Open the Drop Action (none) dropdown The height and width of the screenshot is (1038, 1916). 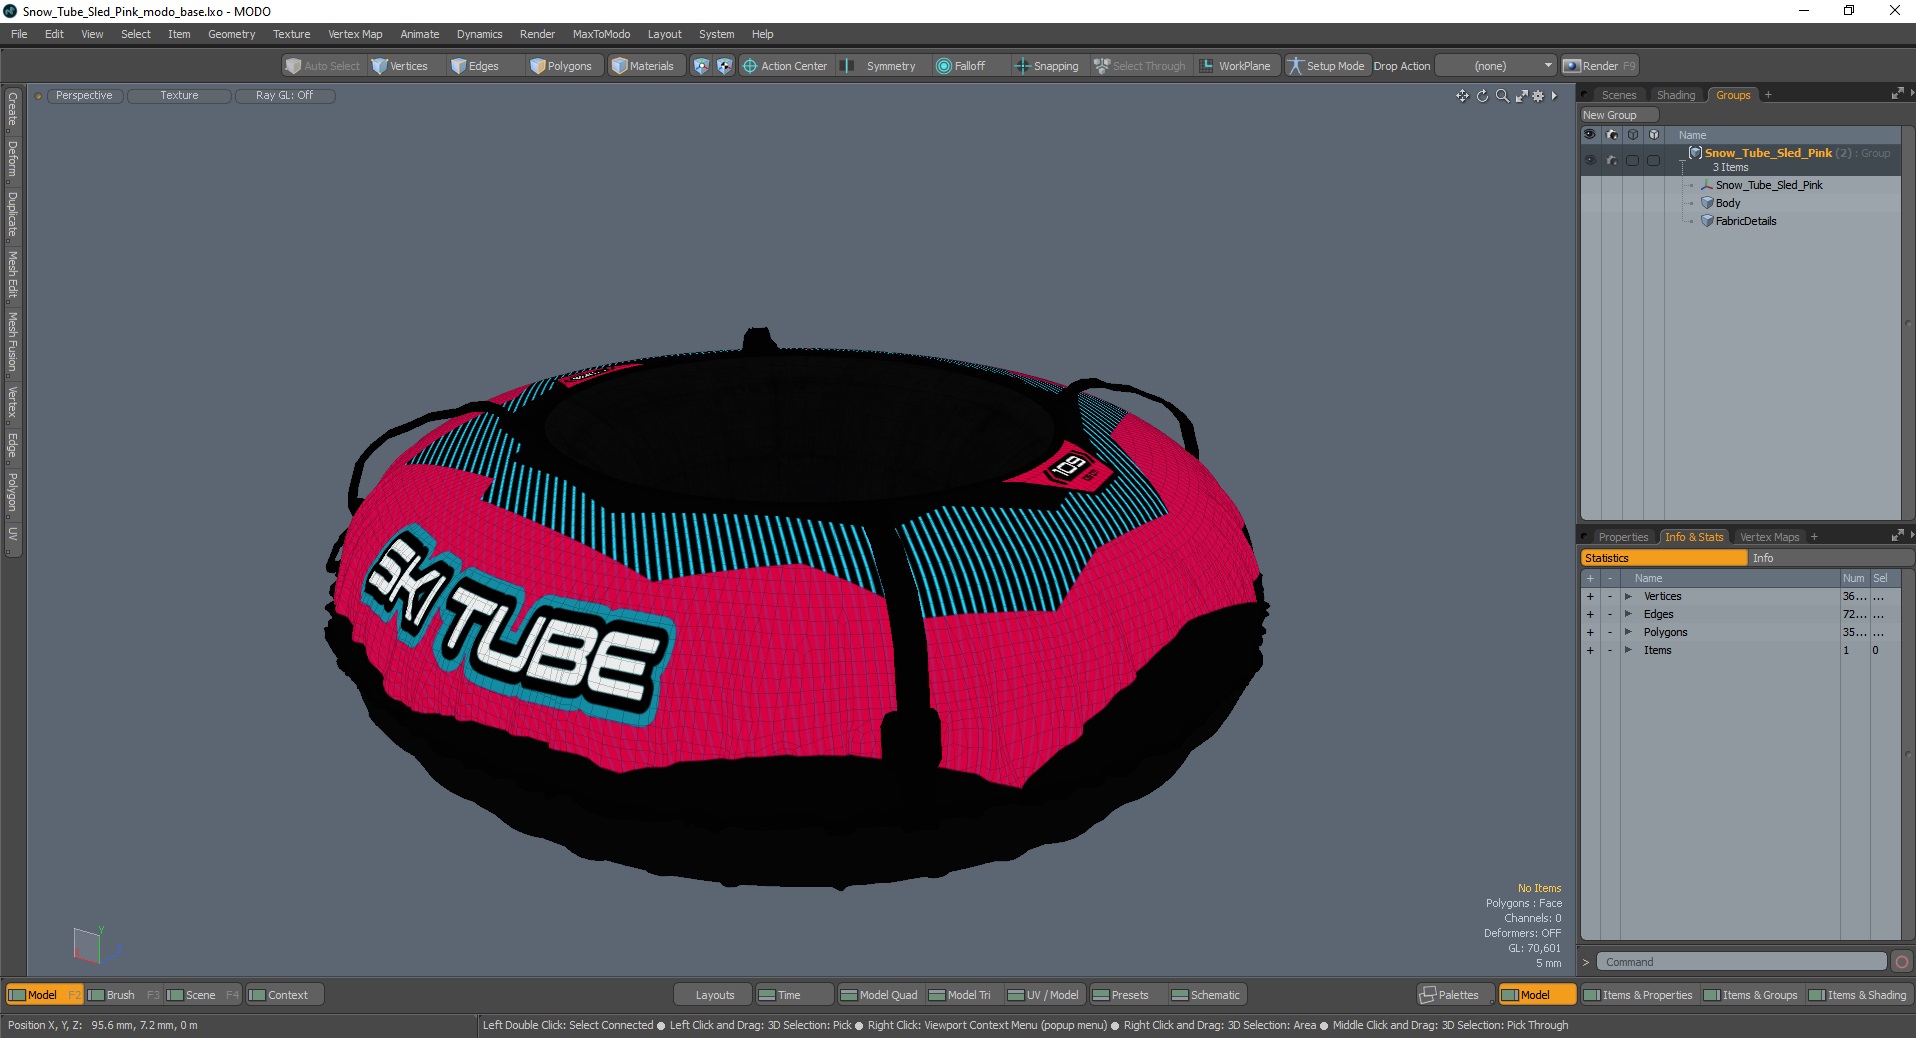(x=1496, y=66)
